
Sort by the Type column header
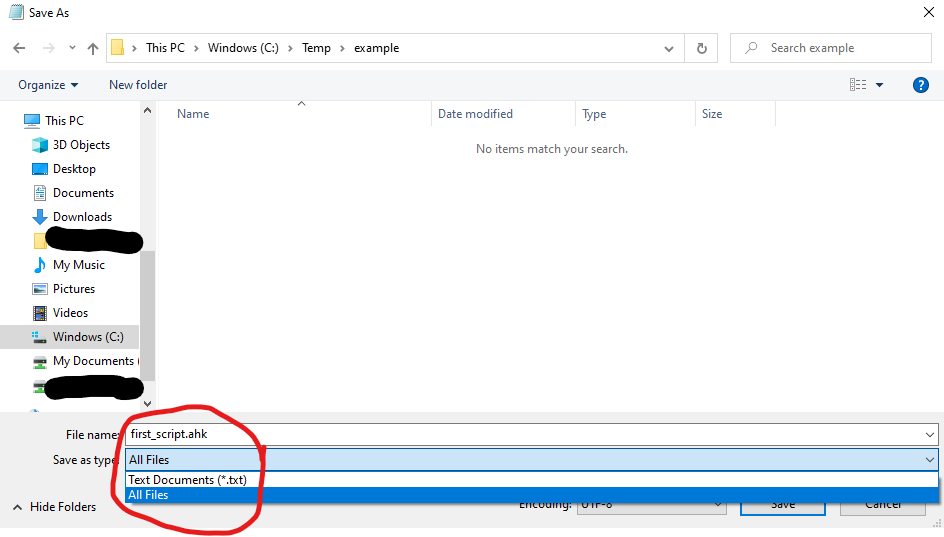click(594, 114)
